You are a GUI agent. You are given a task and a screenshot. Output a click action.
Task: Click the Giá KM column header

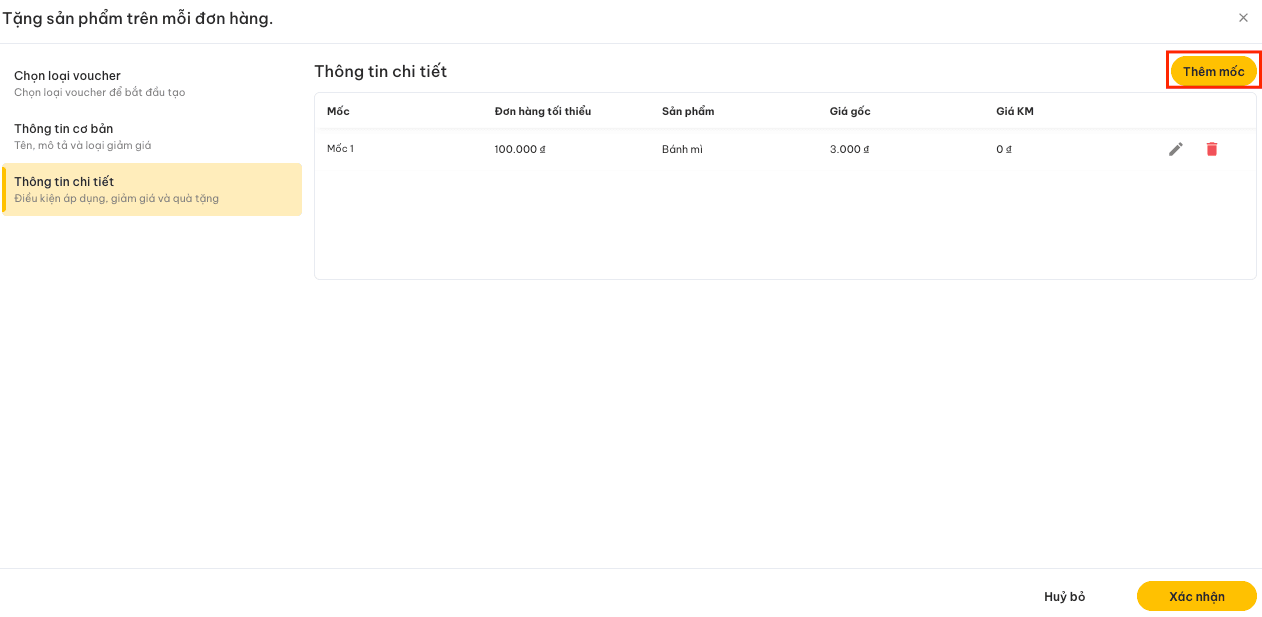coord(1014,111)
